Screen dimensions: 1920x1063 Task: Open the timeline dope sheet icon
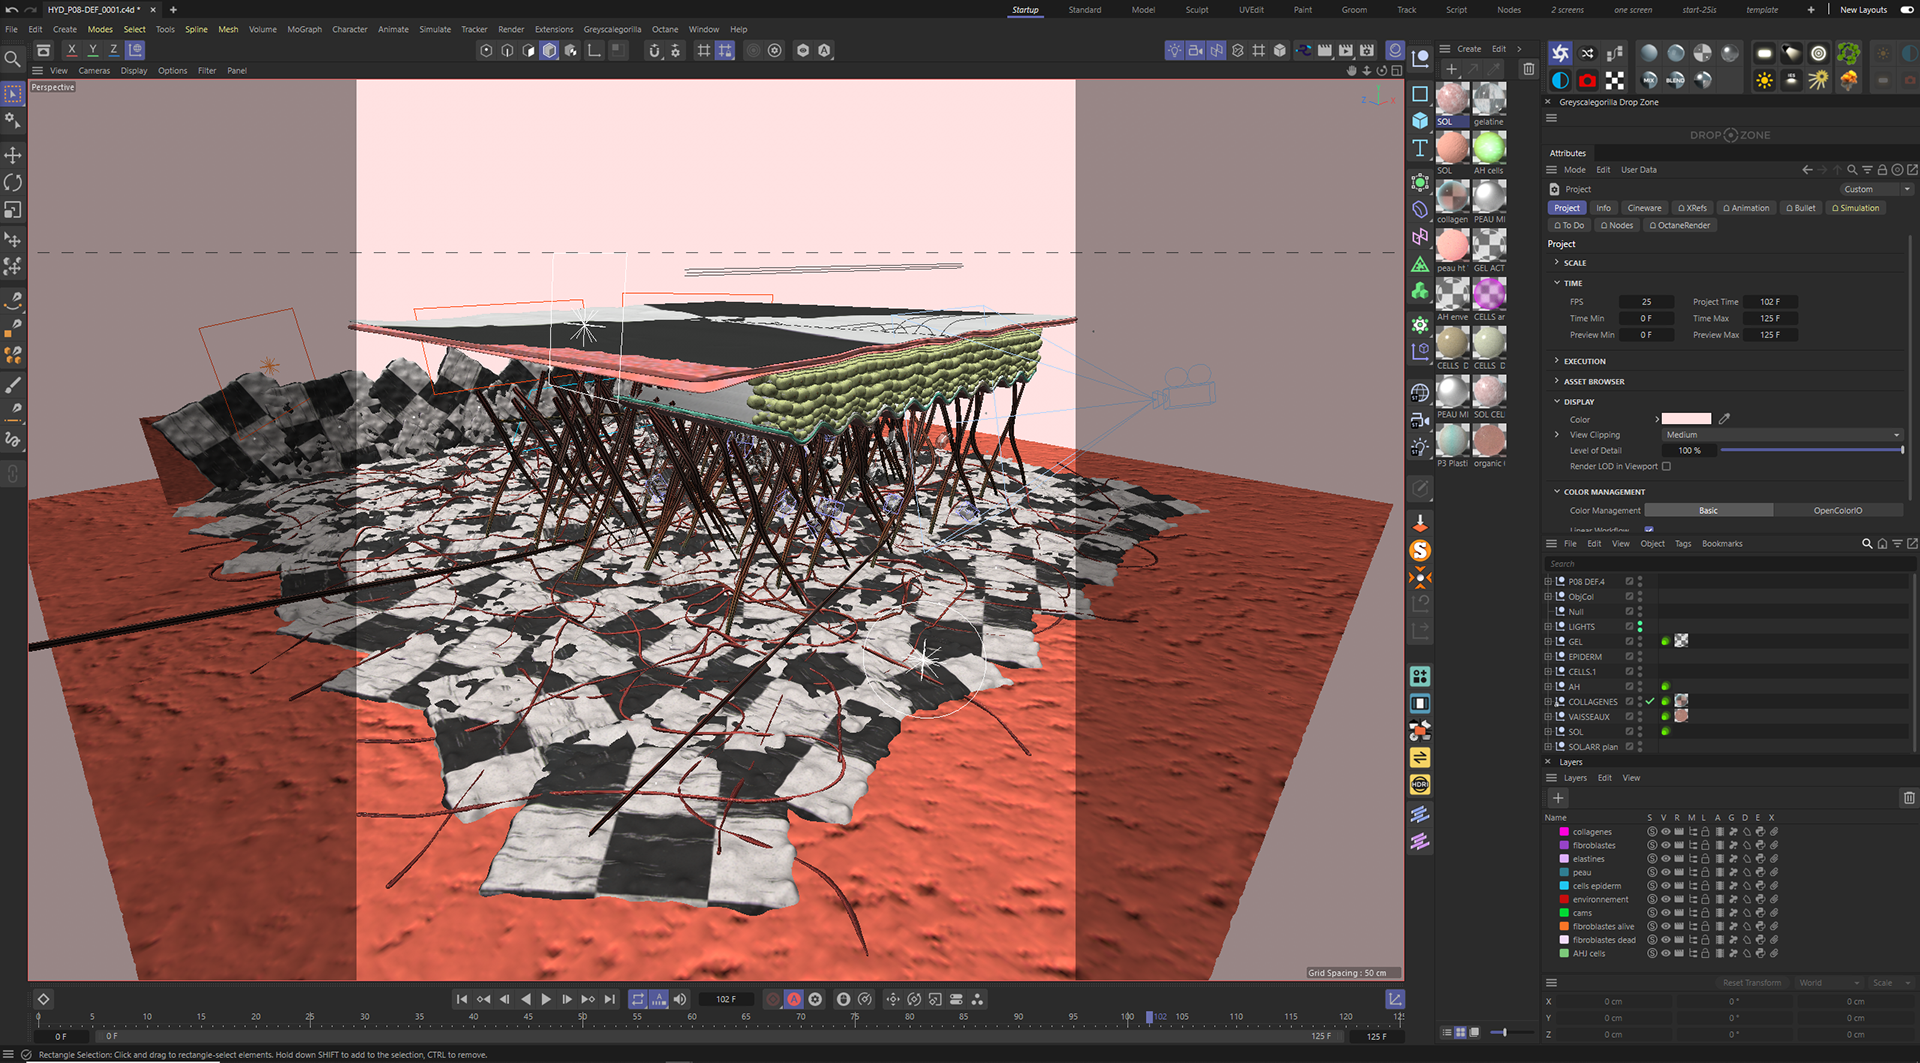click(x=1395, y=999)
